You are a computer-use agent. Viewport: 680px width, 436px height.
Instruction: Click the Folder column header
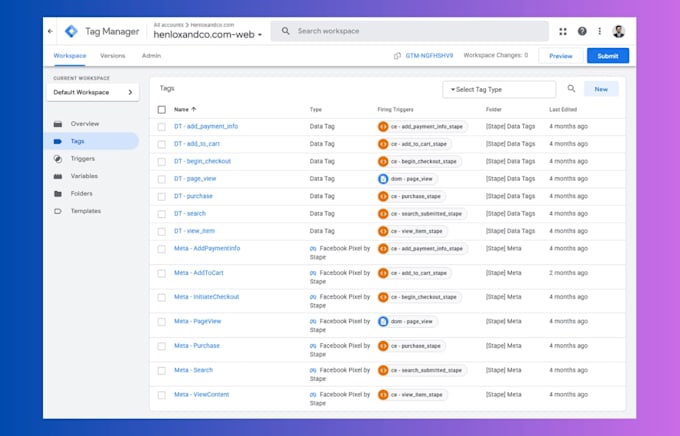click(x=494, y=110)
